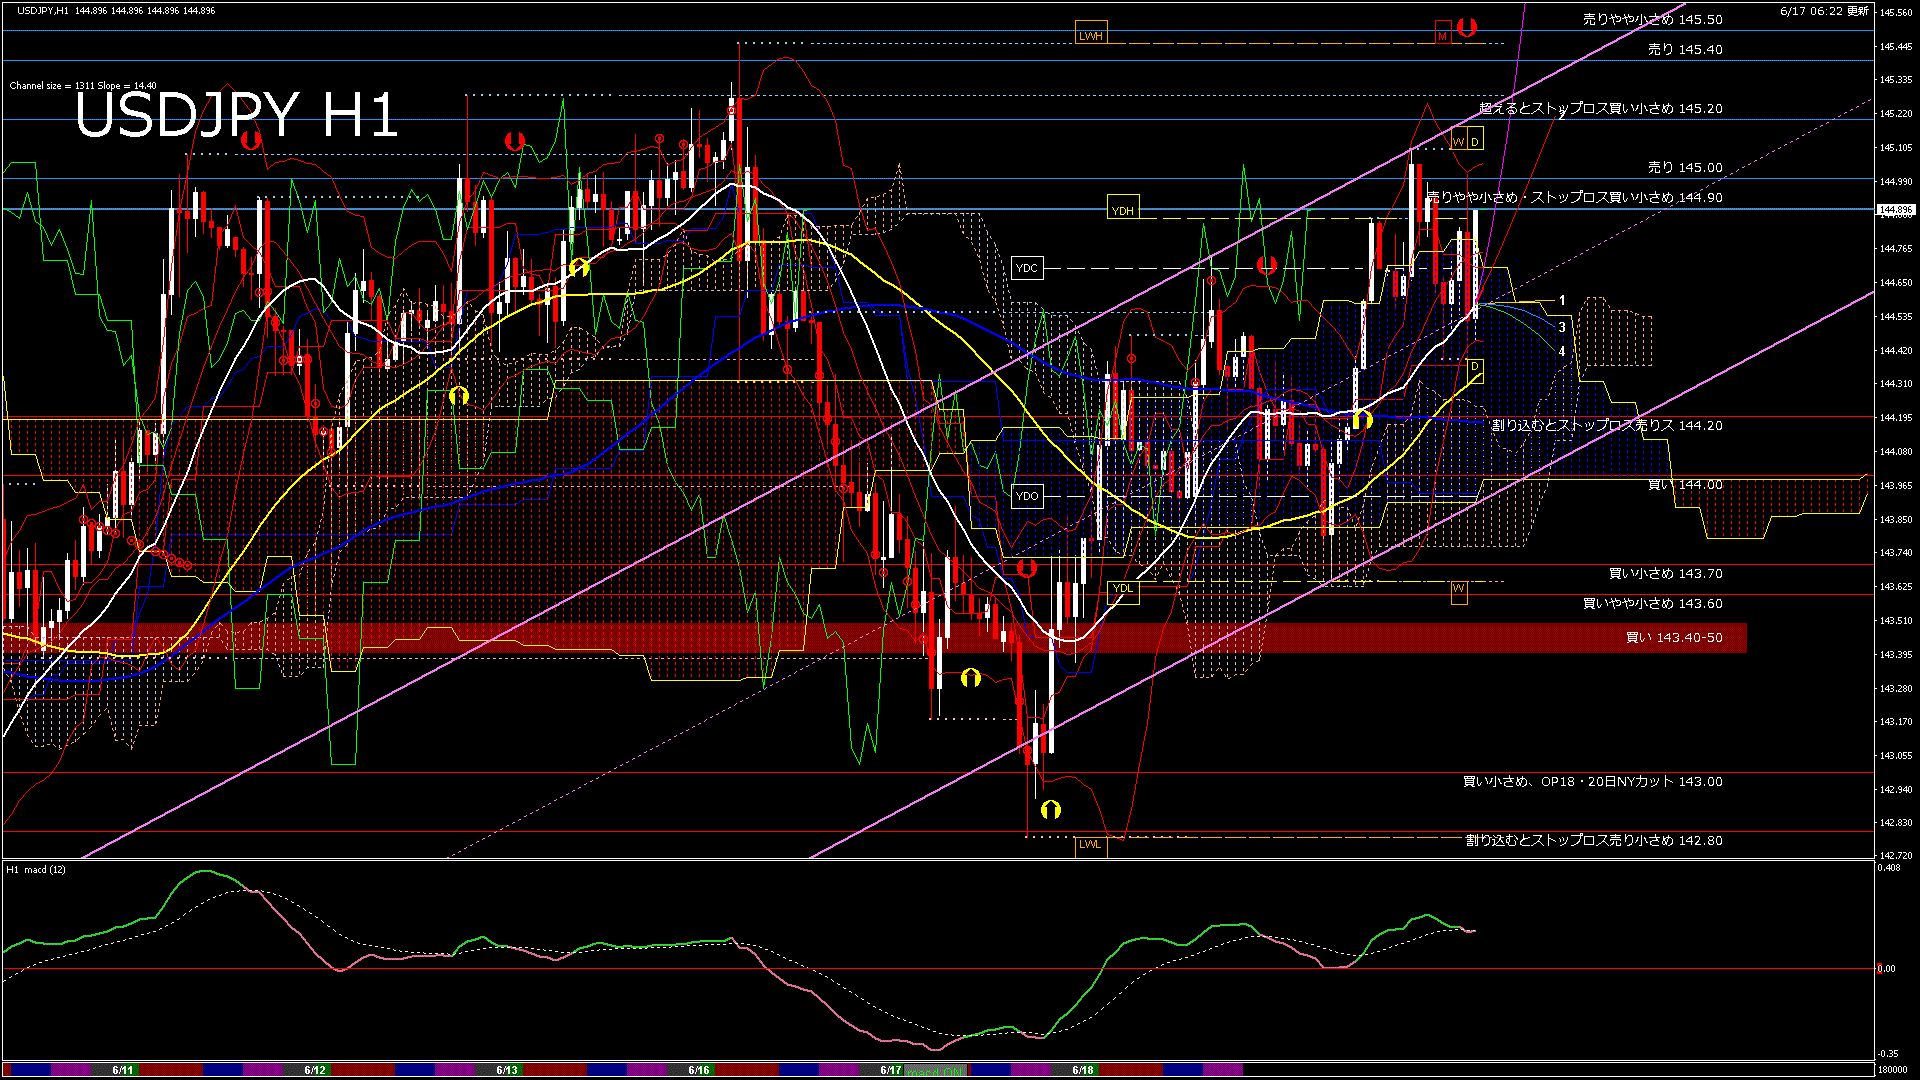
Task: Click the 6/16 date marker on timeline
Action: [699, 1070]
